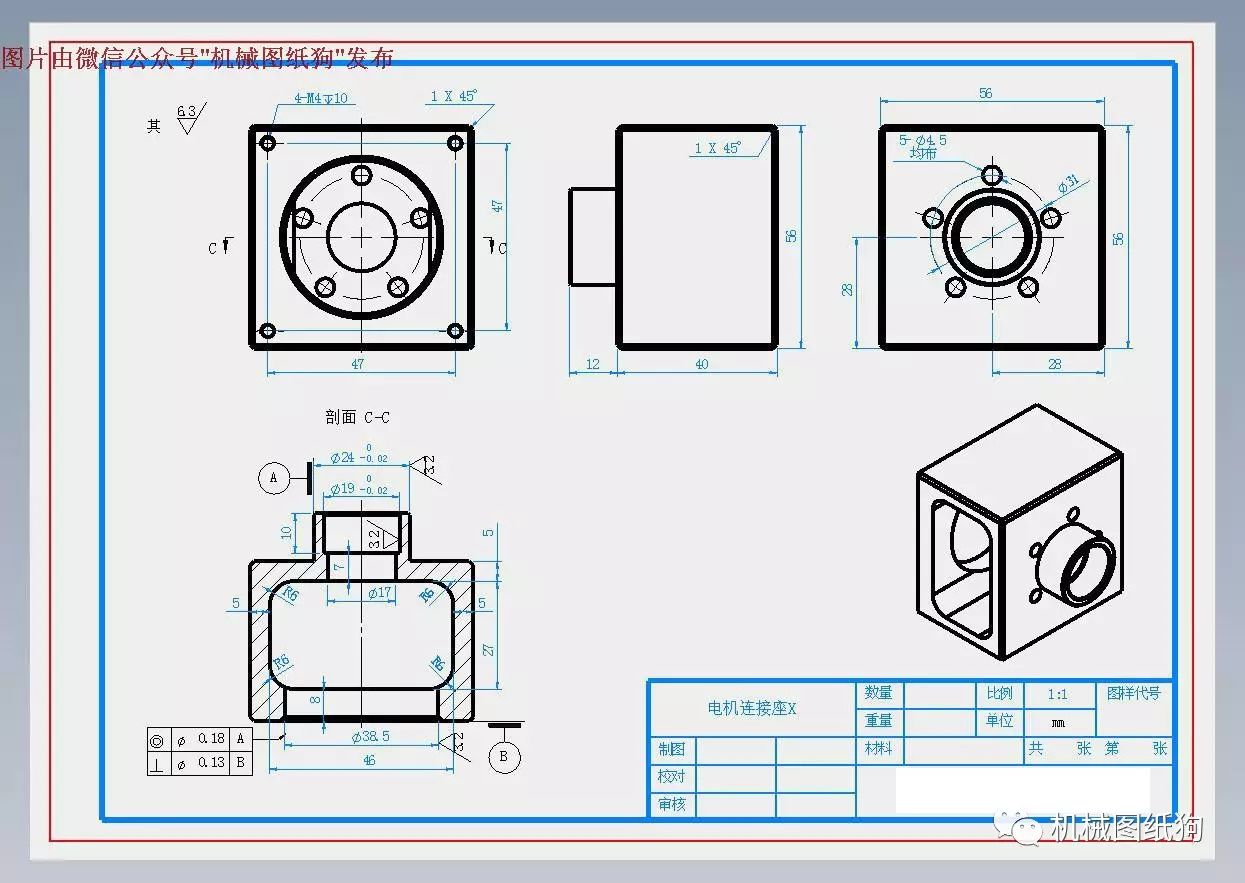Select the 'Φ38.5' opening dimension
The width and height of the screenshot is (1245, 883).
coord(371,736)
